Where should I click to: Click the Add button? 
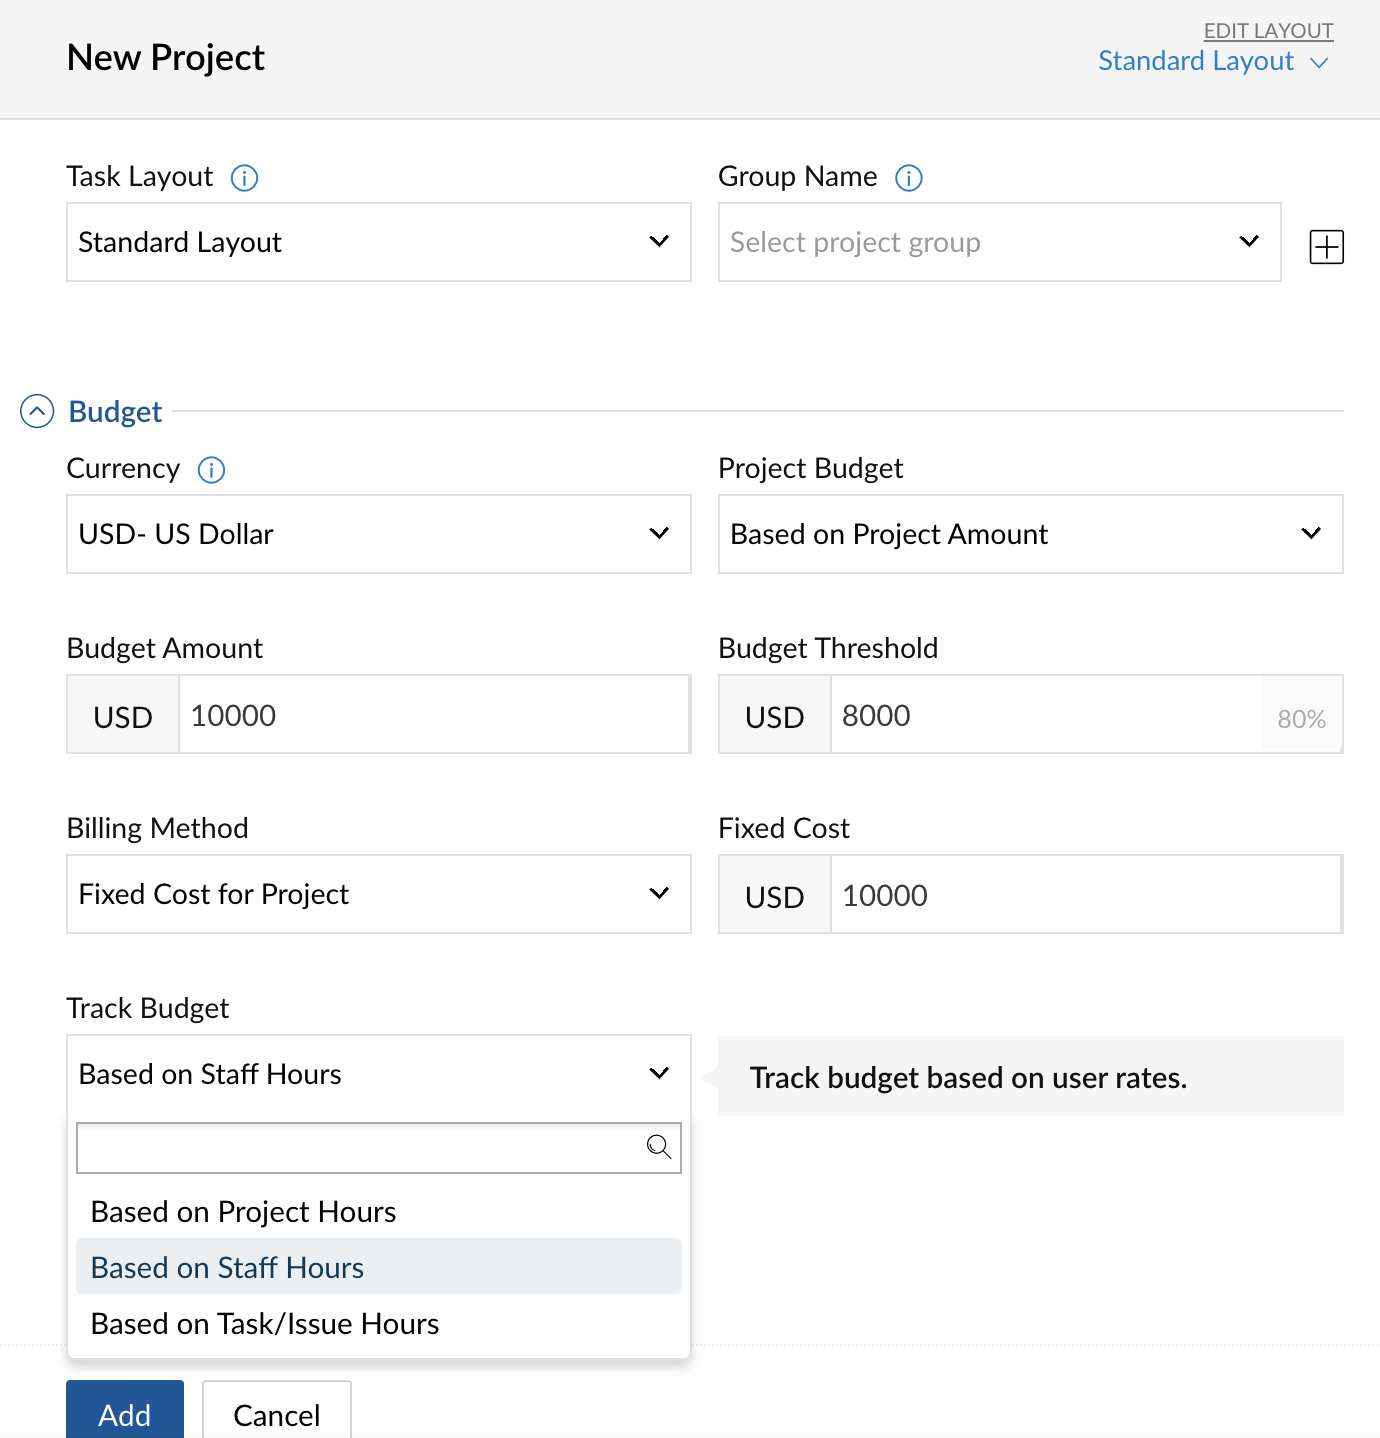125,1410
